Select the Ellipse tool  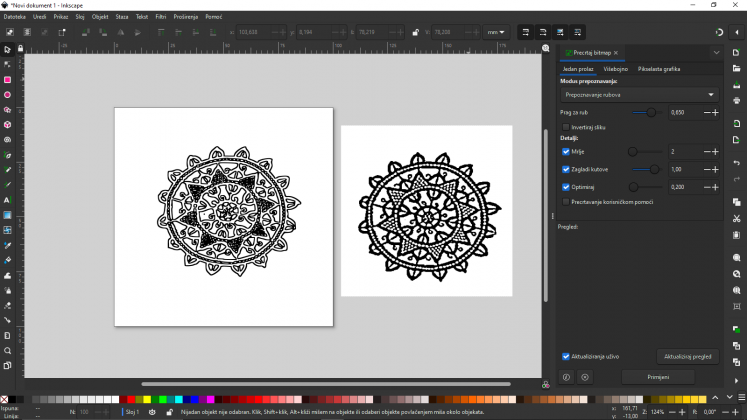(7, 94)
